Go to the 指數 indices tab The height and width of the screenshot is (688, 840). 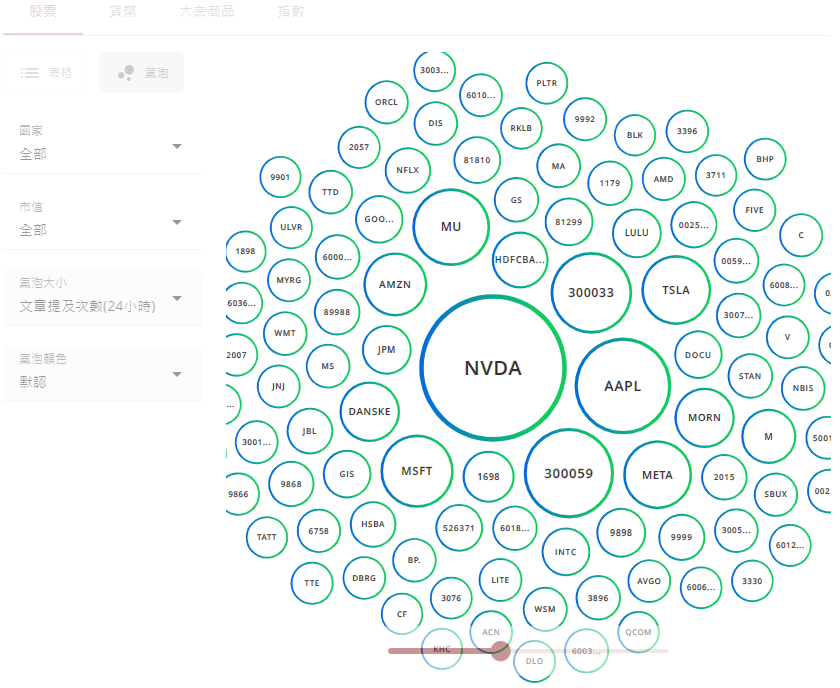click(291, 12)
